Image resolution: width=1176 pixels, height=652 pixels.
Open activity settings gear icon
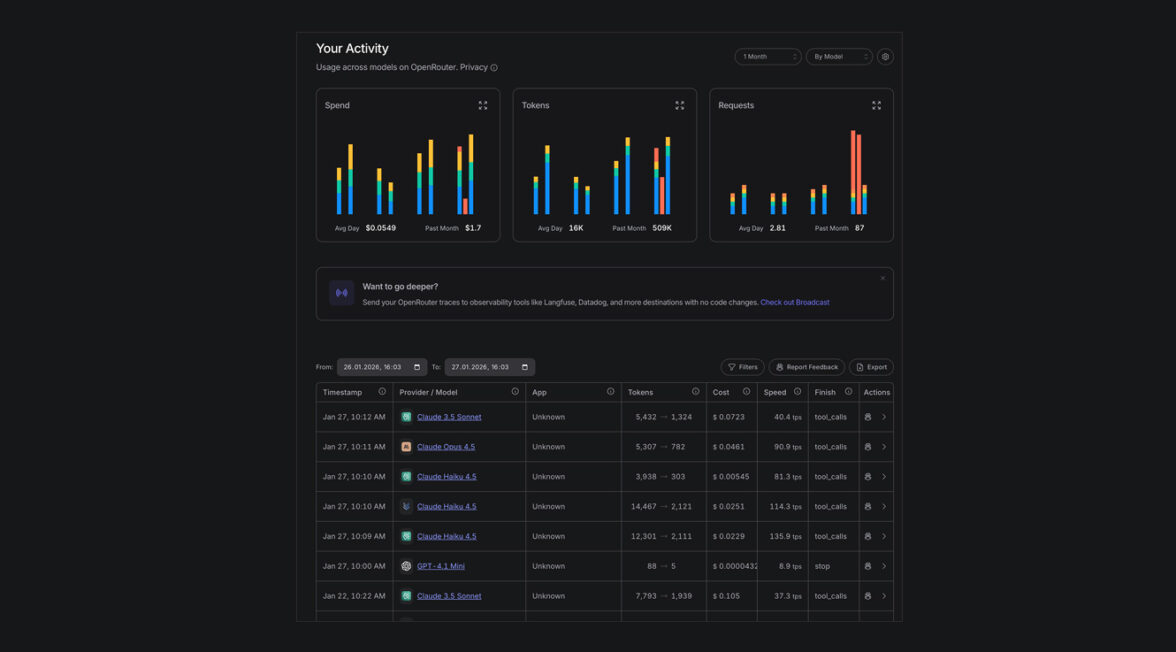(885, 57)
